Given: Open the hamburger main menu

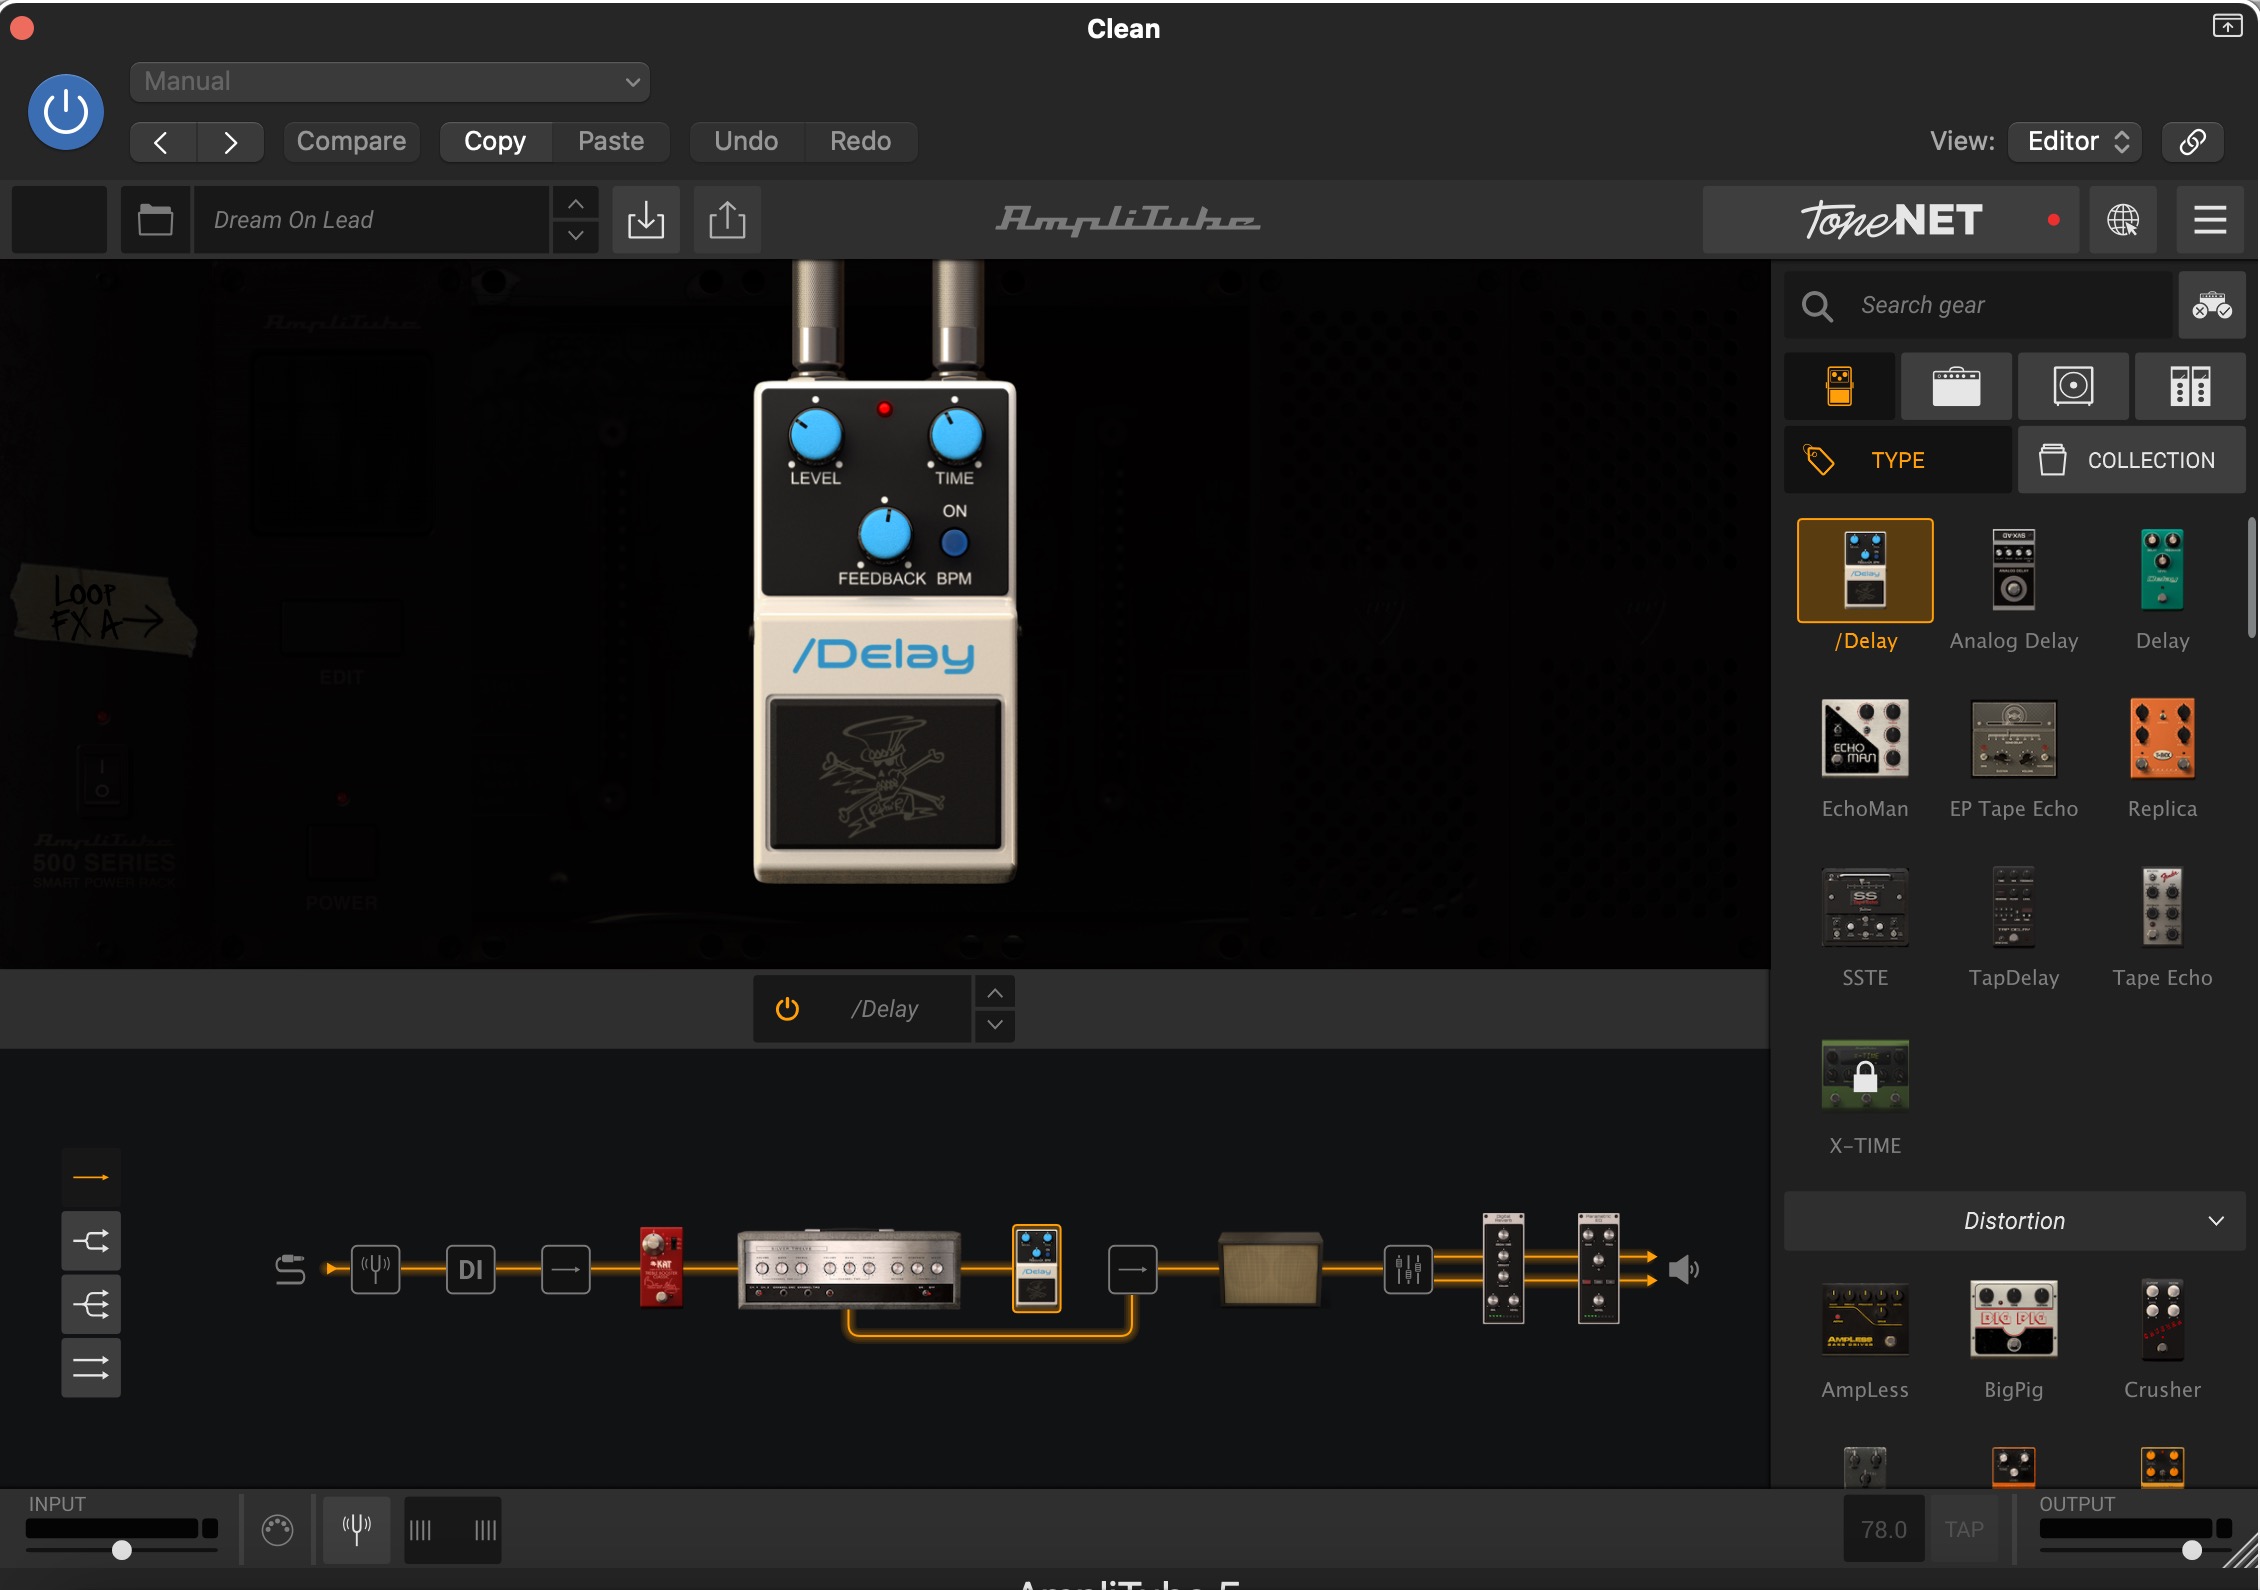Looking at the screenshot, I should click(2210, 219).
